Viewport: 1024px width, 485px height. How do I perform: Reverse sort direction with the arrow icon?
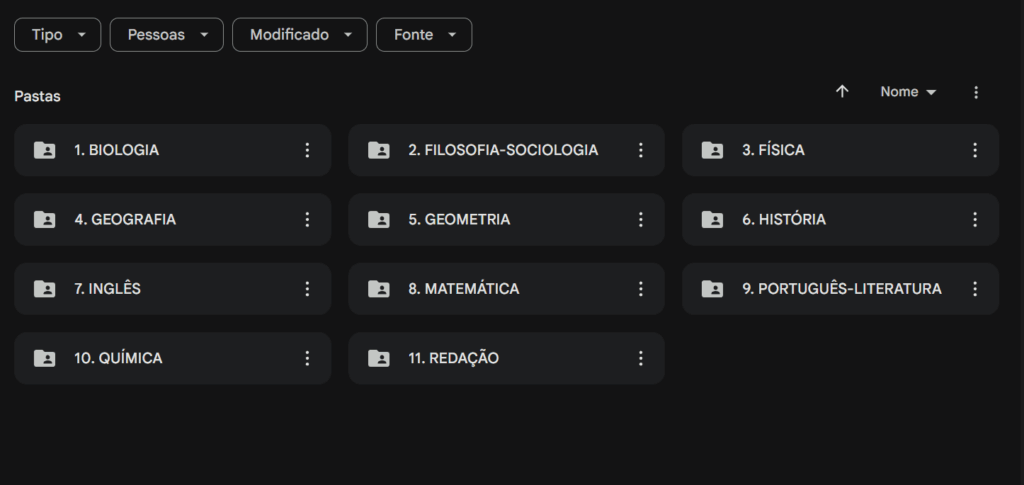[x=842, y=92]
